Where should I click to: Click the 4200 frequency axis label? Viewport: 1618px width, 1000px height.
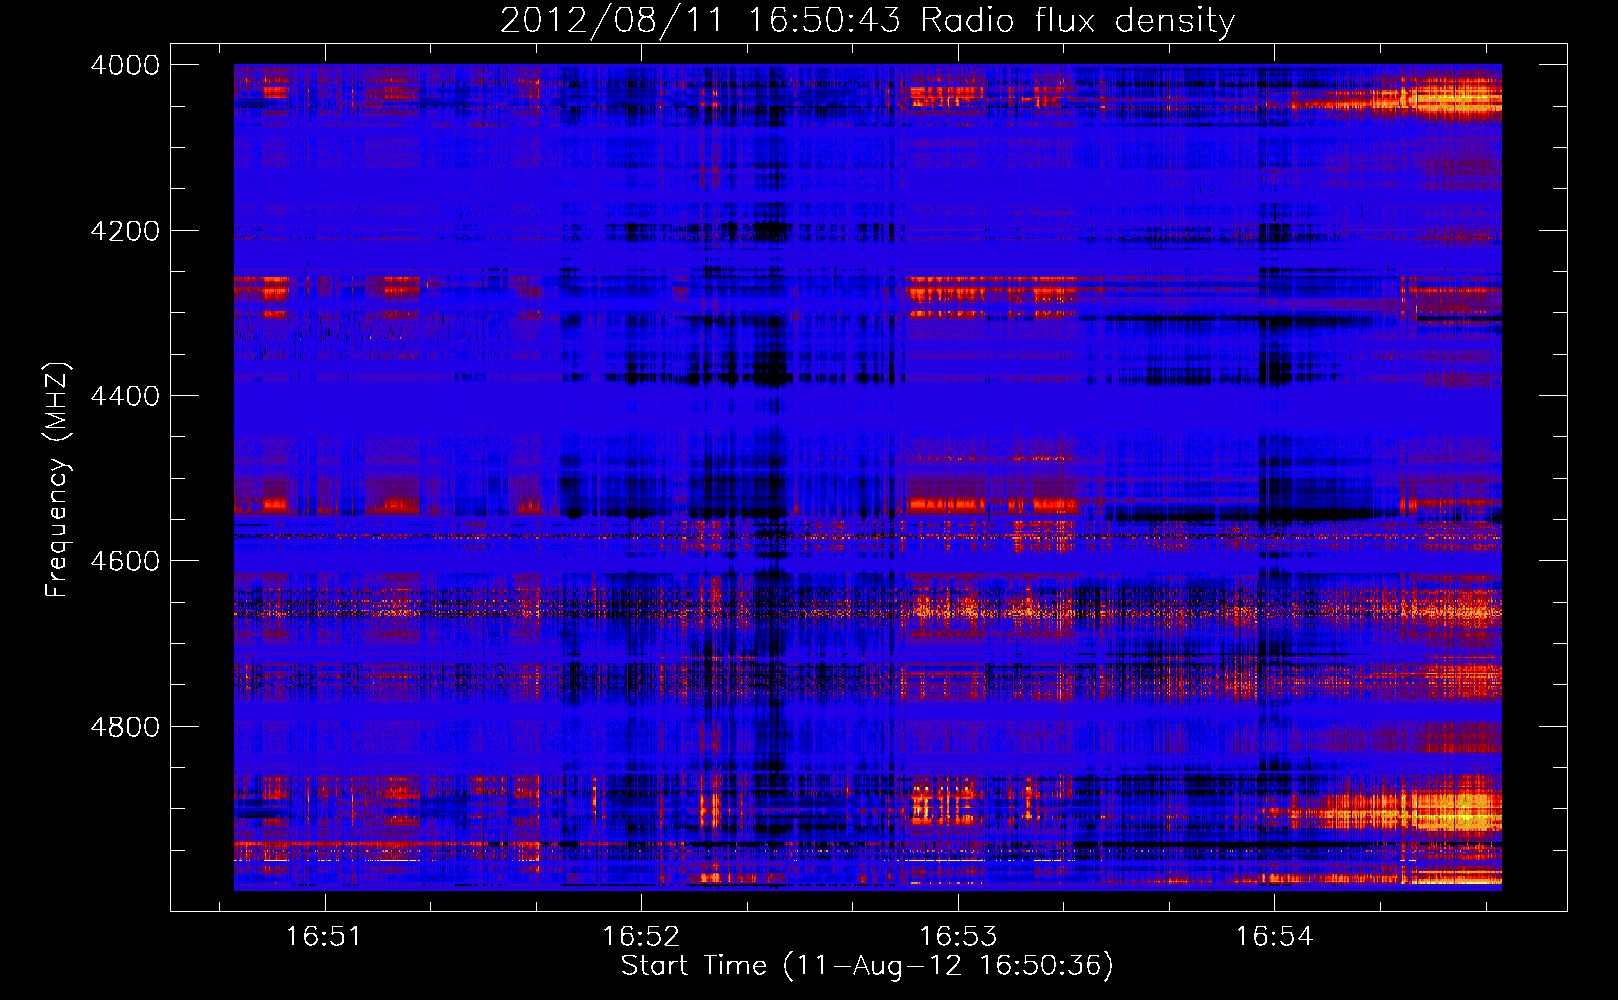(125, 231)
